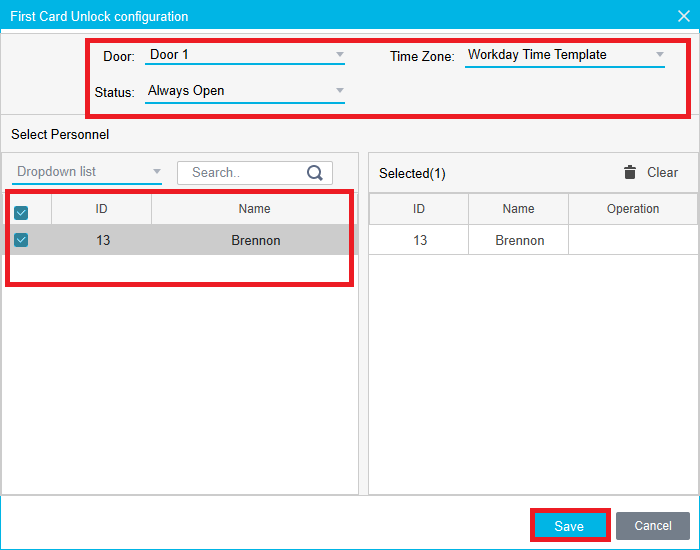
Task: Uncheck the checkbox for Brennon
Action: tap(21, 240)
